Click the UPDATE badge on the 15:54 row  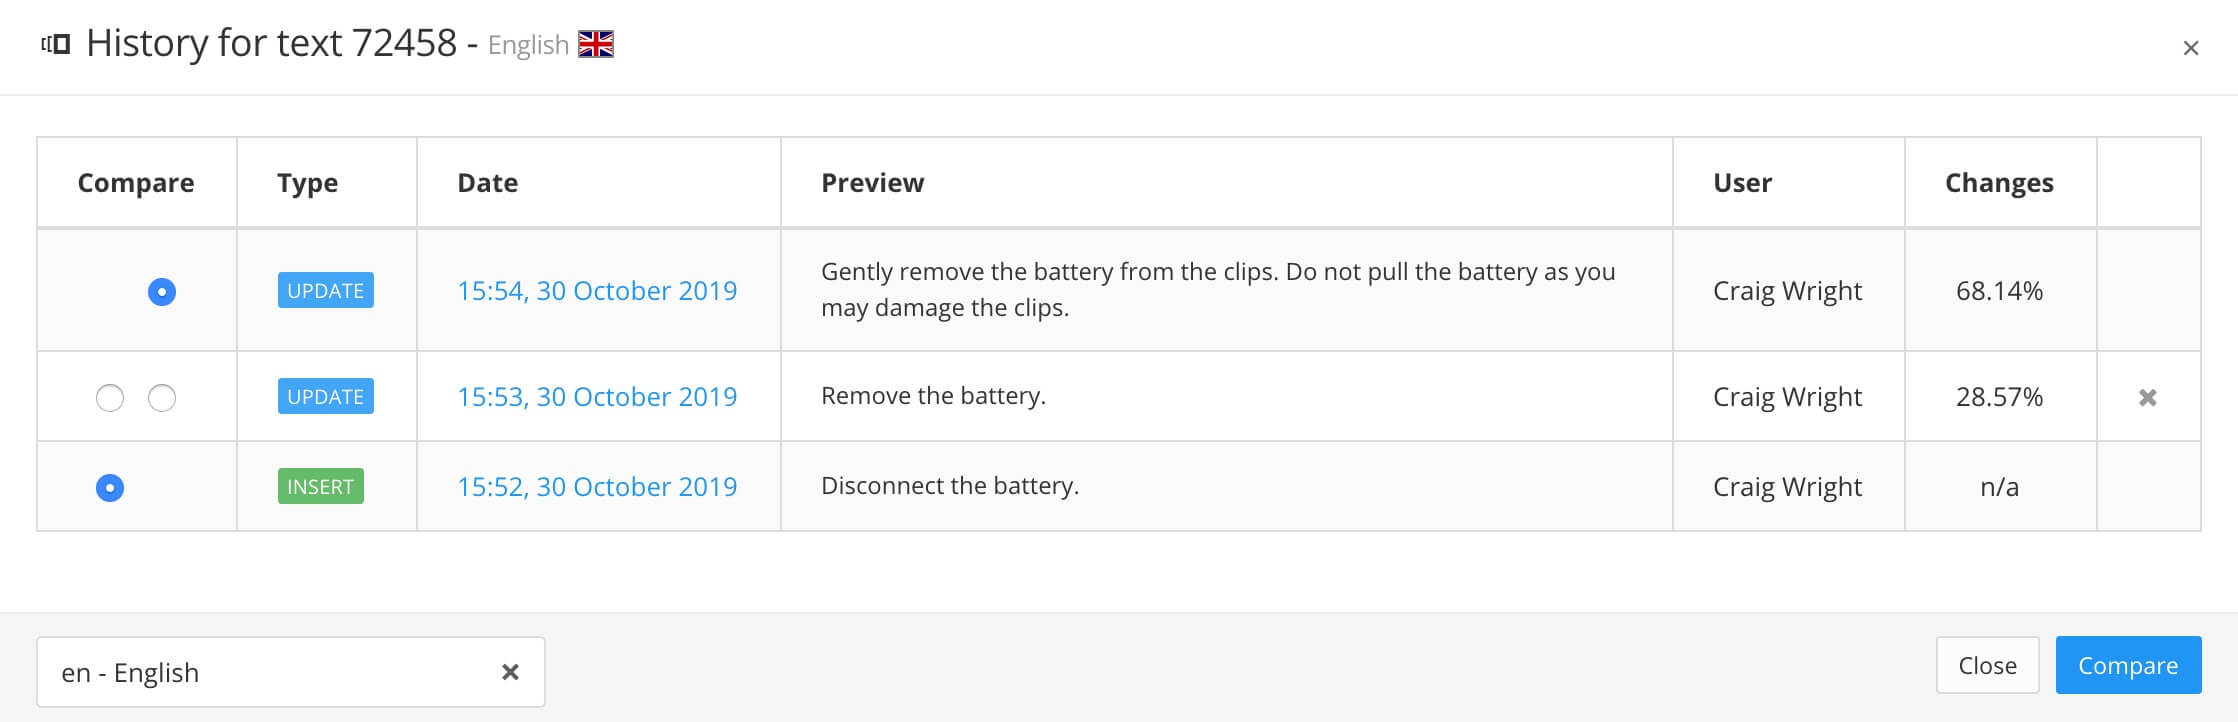[x=325, y=291]
